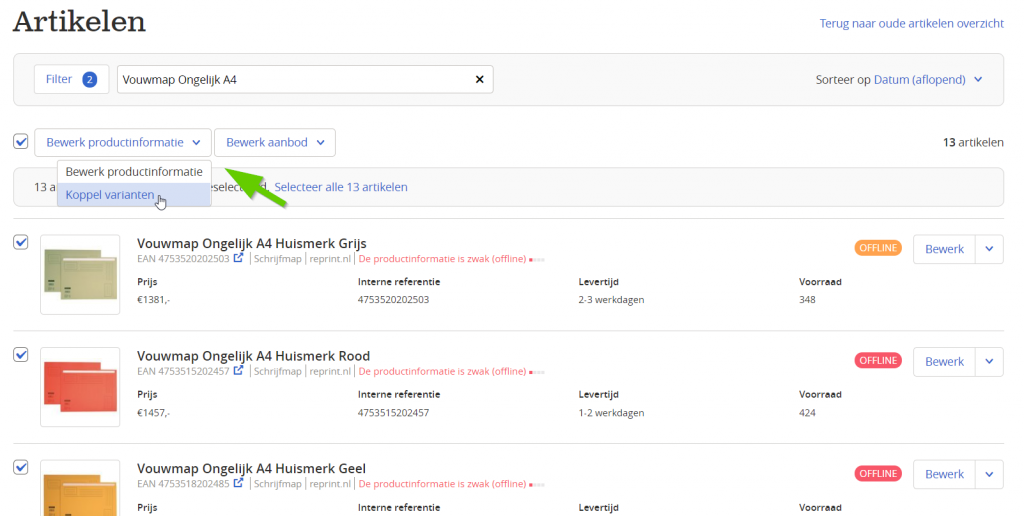The width and height of the screenshot is (1024, 516).
Task: Uncheck the Vouwmap Ongelijk A4 Huismerk Rood checkbox
Action: 21,355
